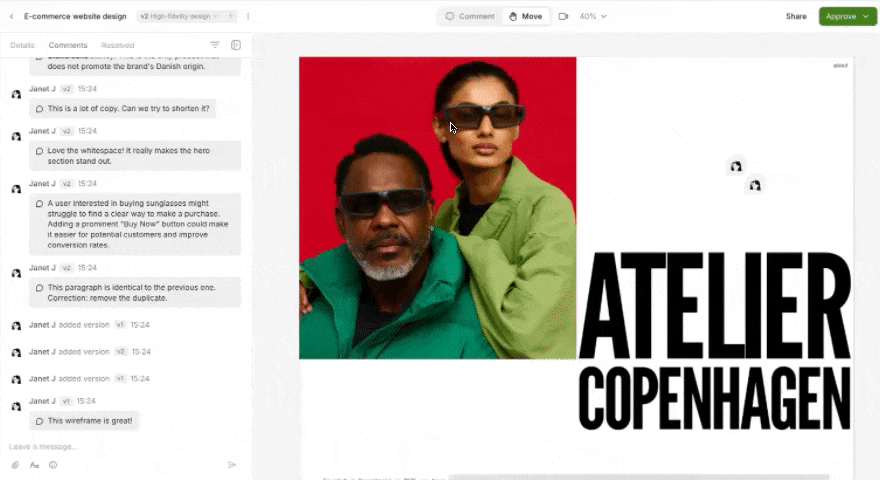Activate the Move tool
This screenshot has width=880, height=480.
(x=526, y=16)
